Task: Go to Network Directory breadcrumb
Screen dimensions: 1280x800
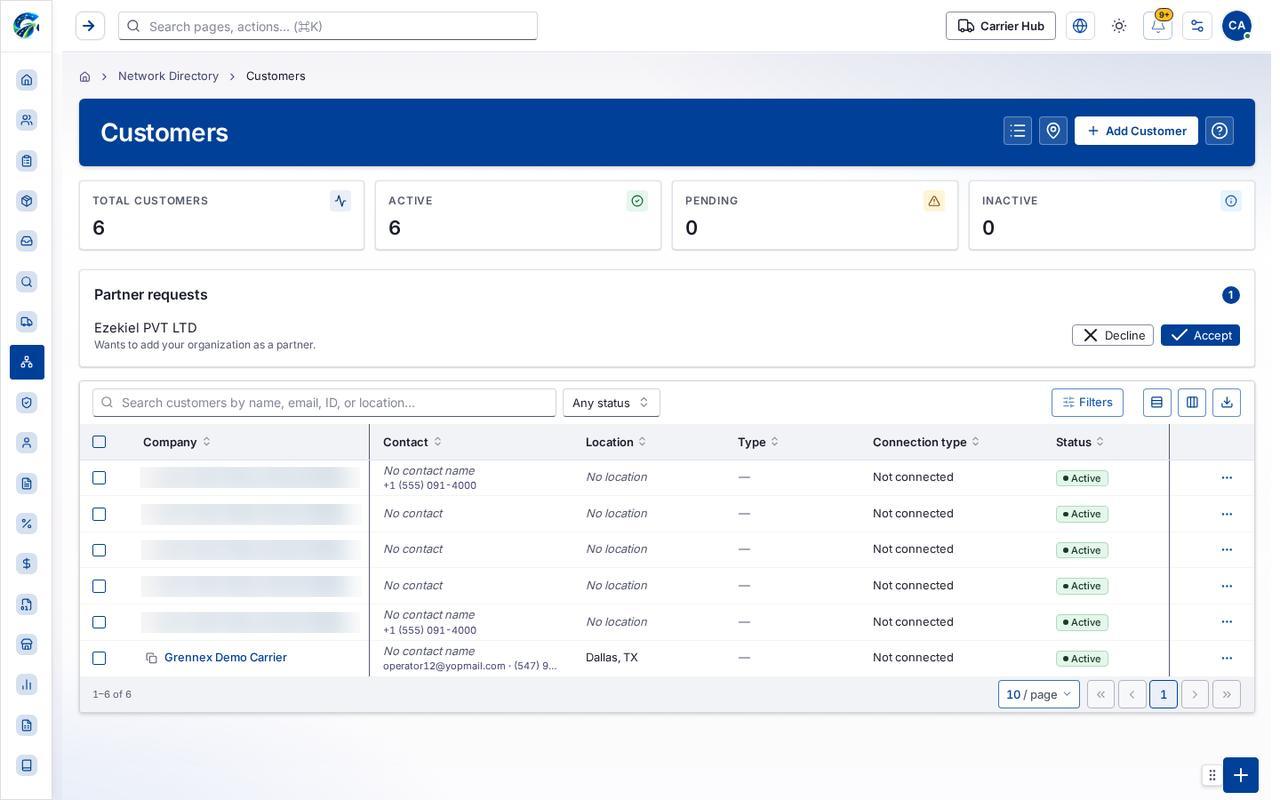Action: coord(168,76)
